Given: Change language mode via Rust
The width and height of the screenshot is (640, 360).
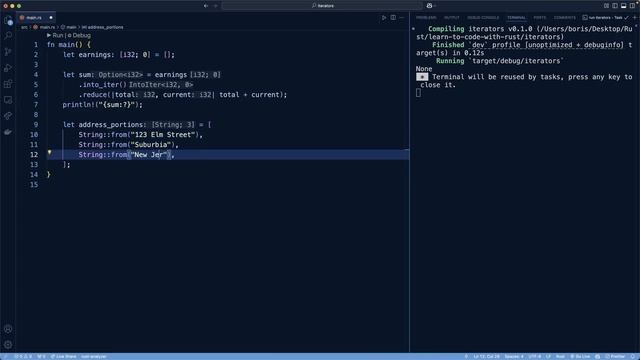Looking at the screenshot, I should (560, 356).
